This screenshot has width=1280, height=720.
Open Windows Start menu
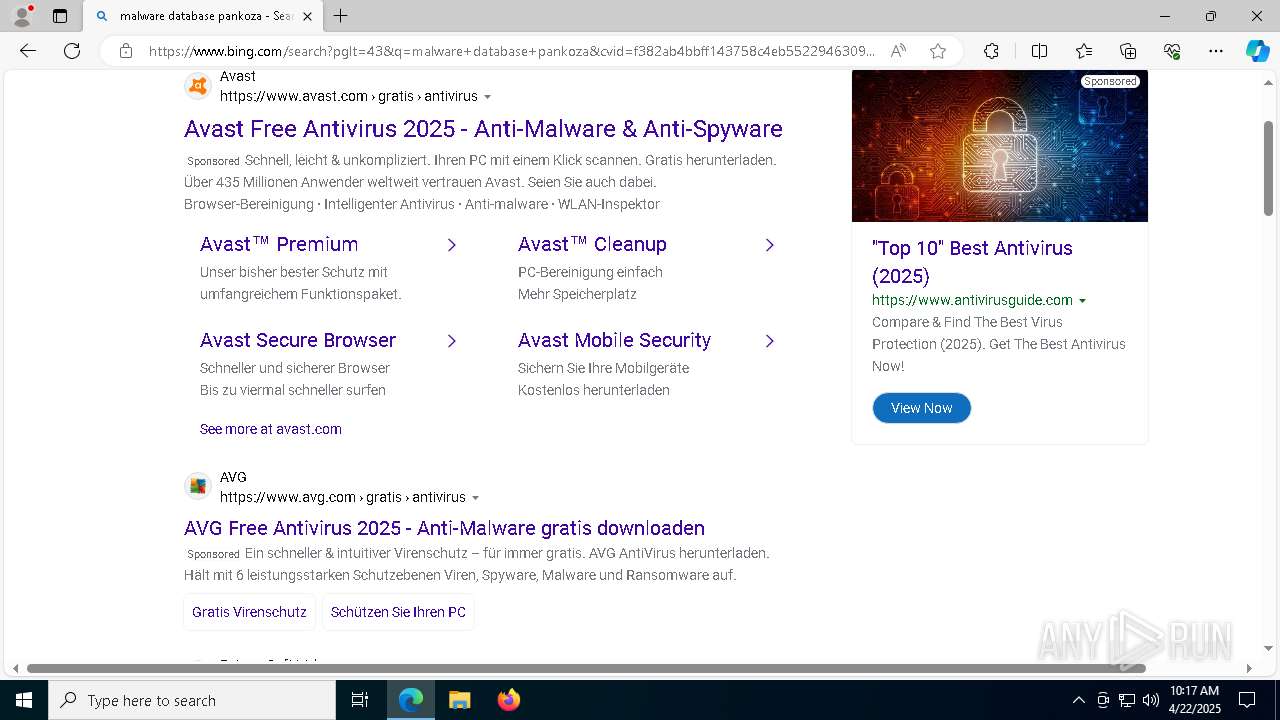[x=24, y=700]
